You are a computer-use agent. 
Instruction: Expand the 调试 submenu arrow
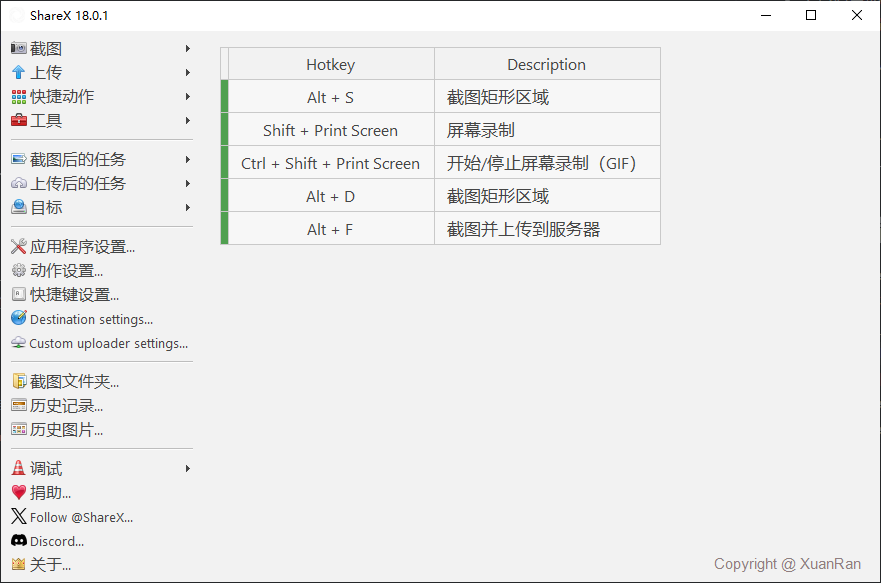pyautogui.click(x=188, y=469)
